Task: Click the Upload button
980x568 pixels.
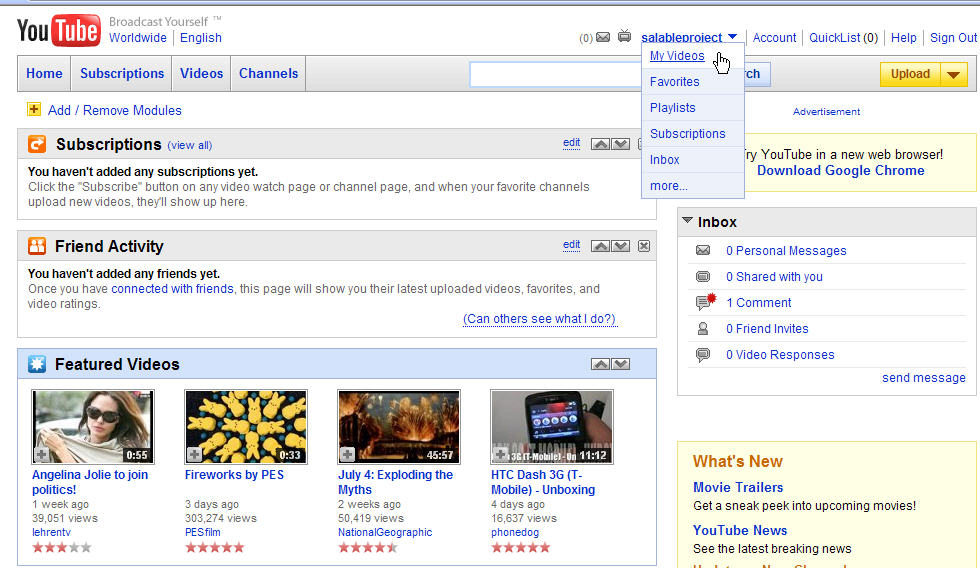Action: pos(910,74)
